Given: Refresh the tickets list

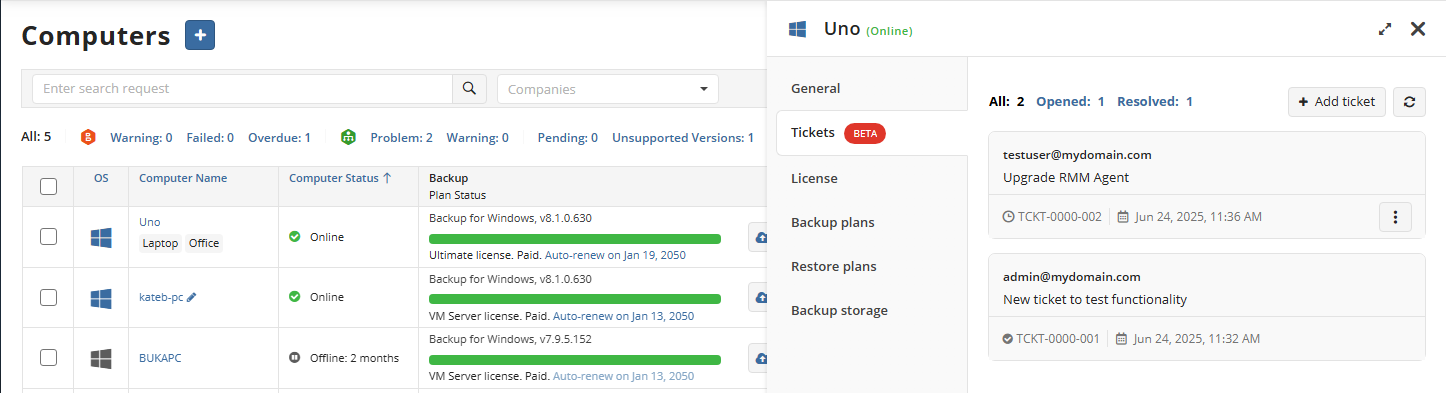Looking at the screenshot, I should [x=1409, y=101].
